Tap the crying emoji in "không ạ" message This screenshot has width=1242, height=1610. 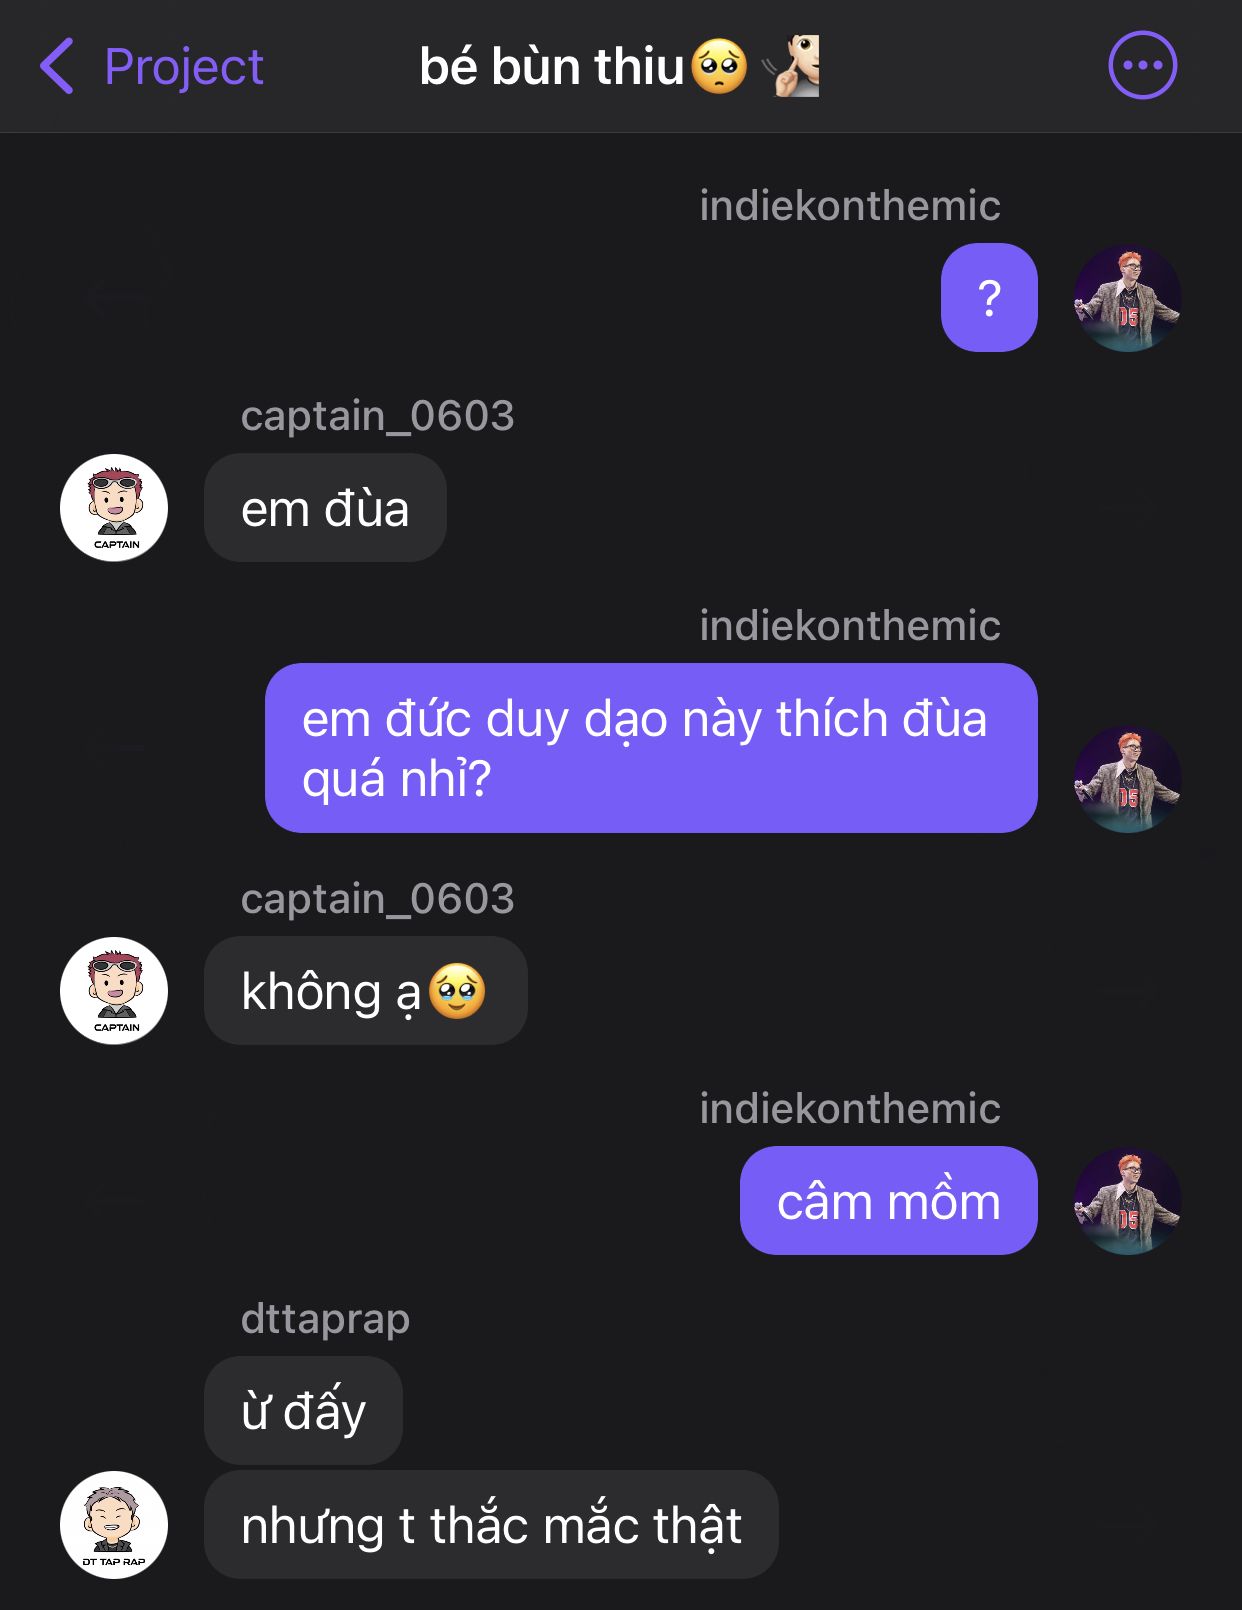click(457, 991)
